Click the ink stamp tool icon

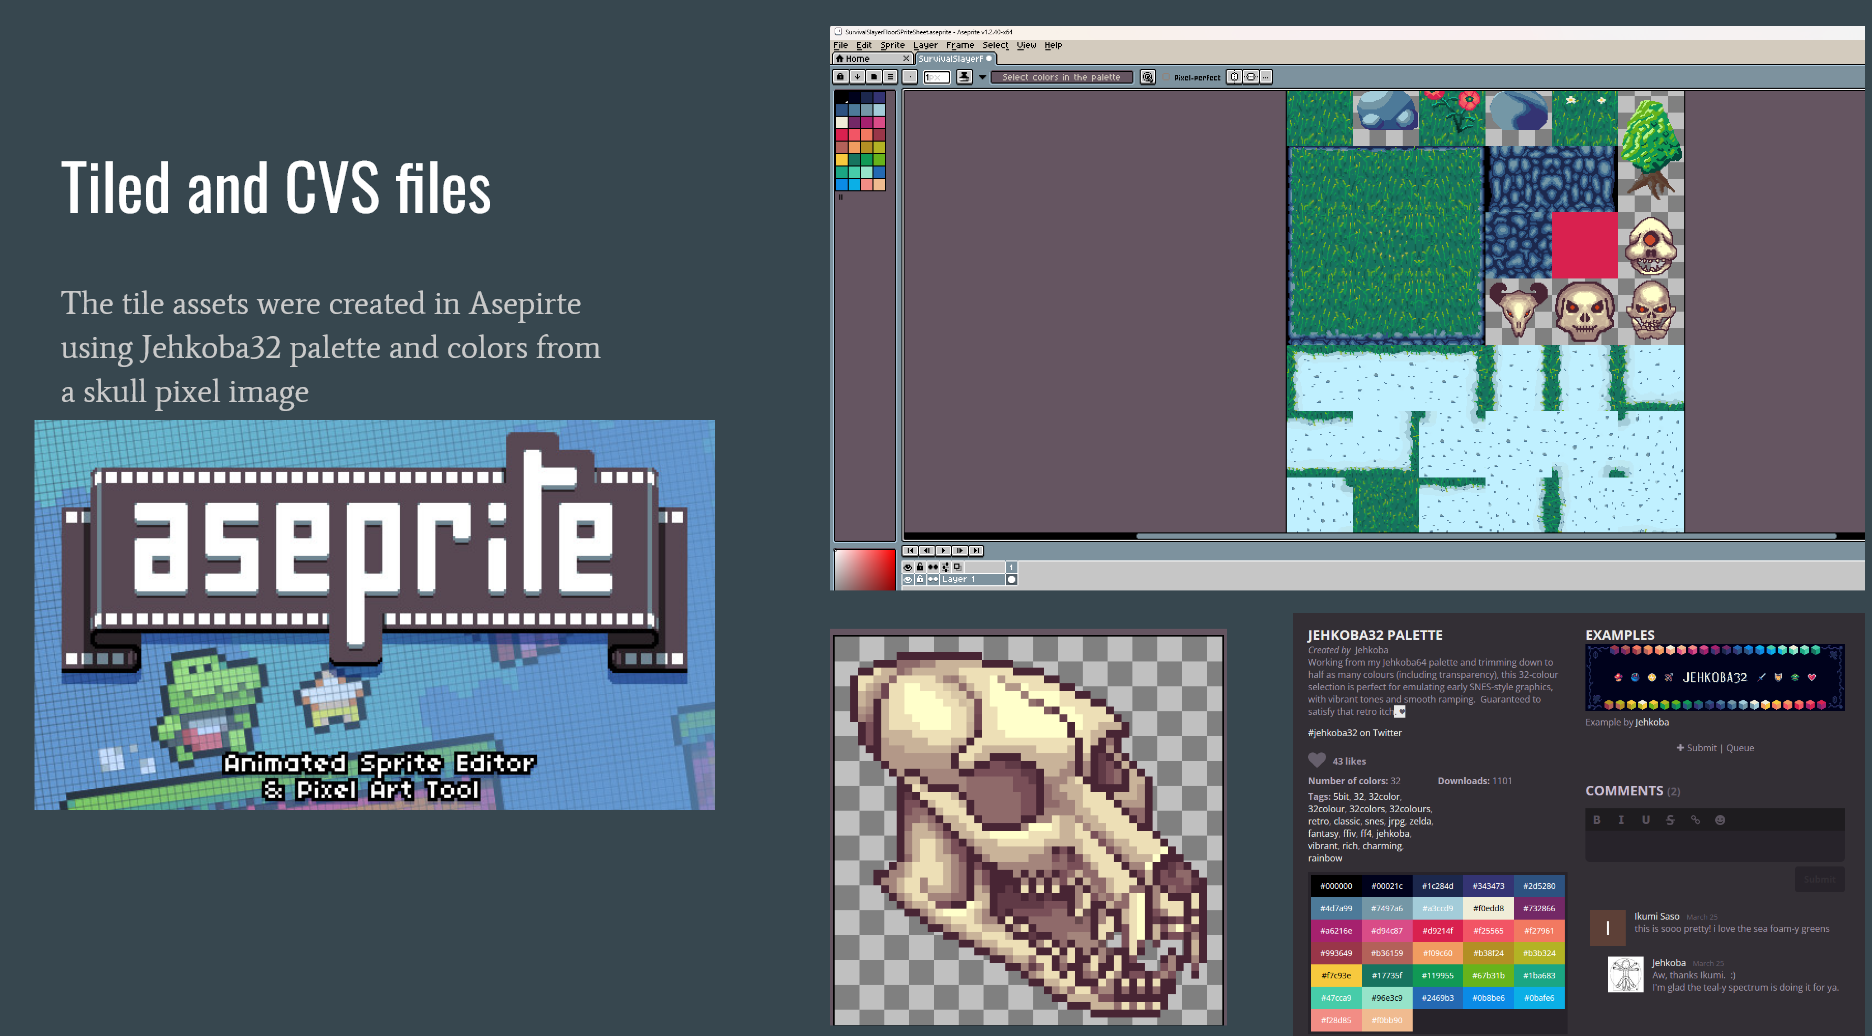coord(964,77)
